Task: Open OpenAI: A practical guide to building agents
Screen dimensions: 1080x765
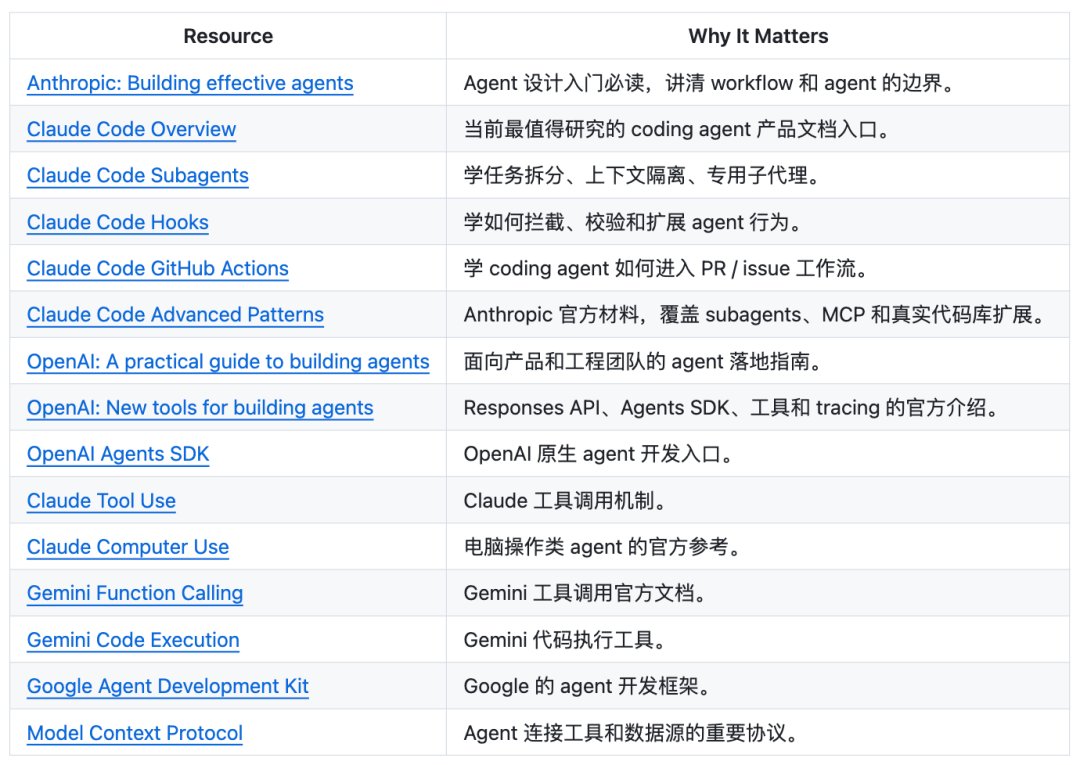Action: 228,361
